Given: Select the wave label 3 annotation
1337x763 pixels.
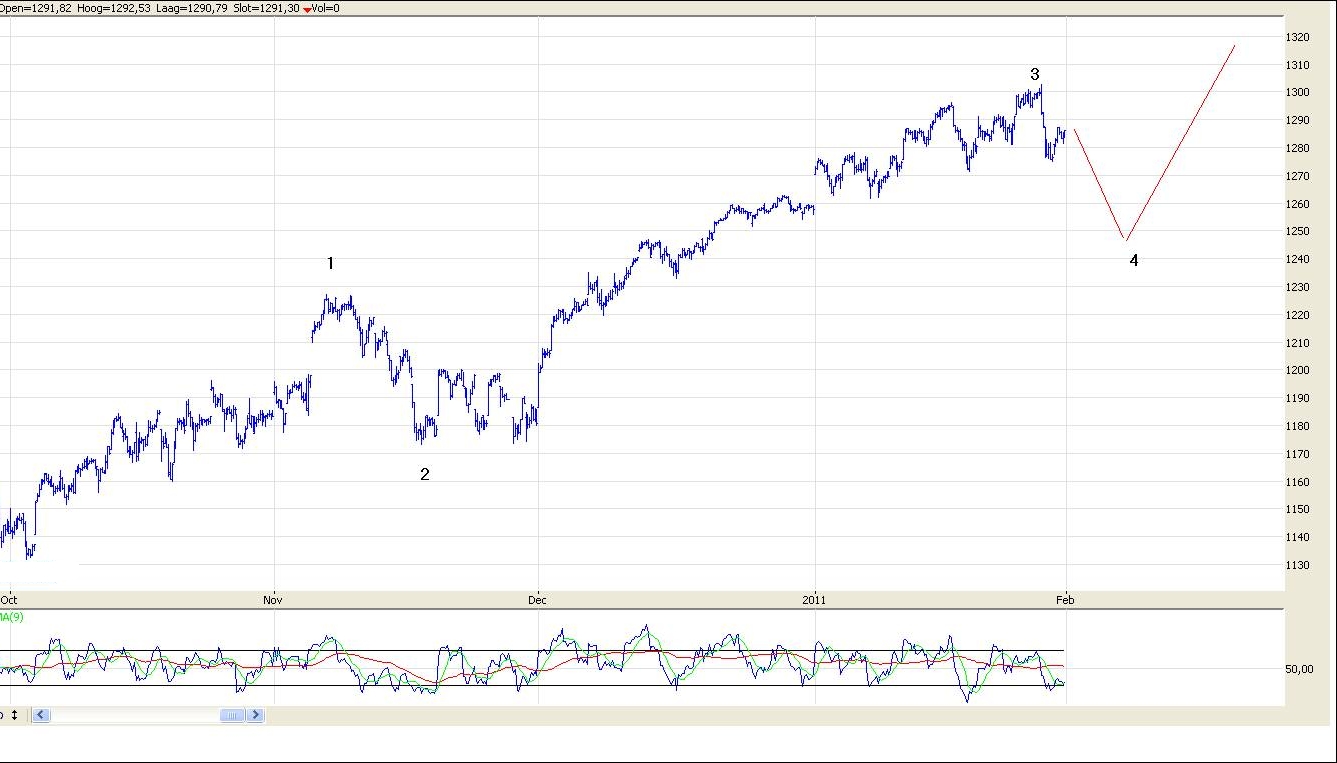Looking at the screenshot, I should [x=1035, y=74].
